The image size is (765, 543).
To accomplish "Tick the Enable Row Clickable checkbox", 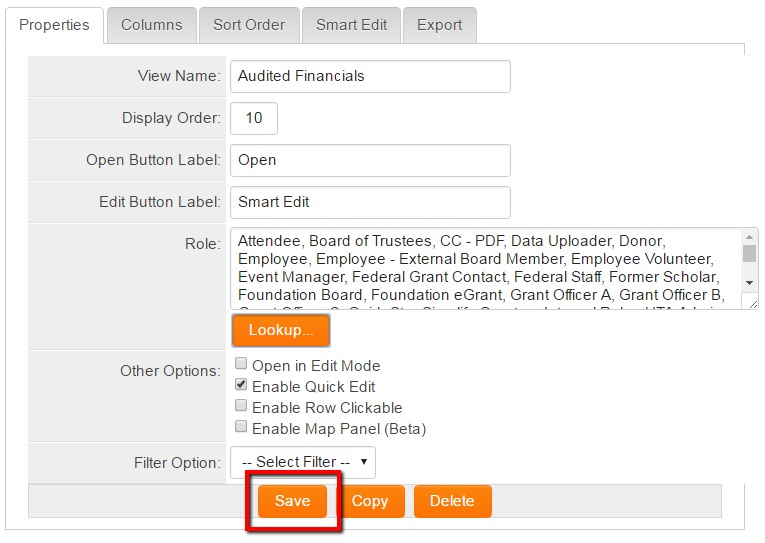I will point(241,407).
